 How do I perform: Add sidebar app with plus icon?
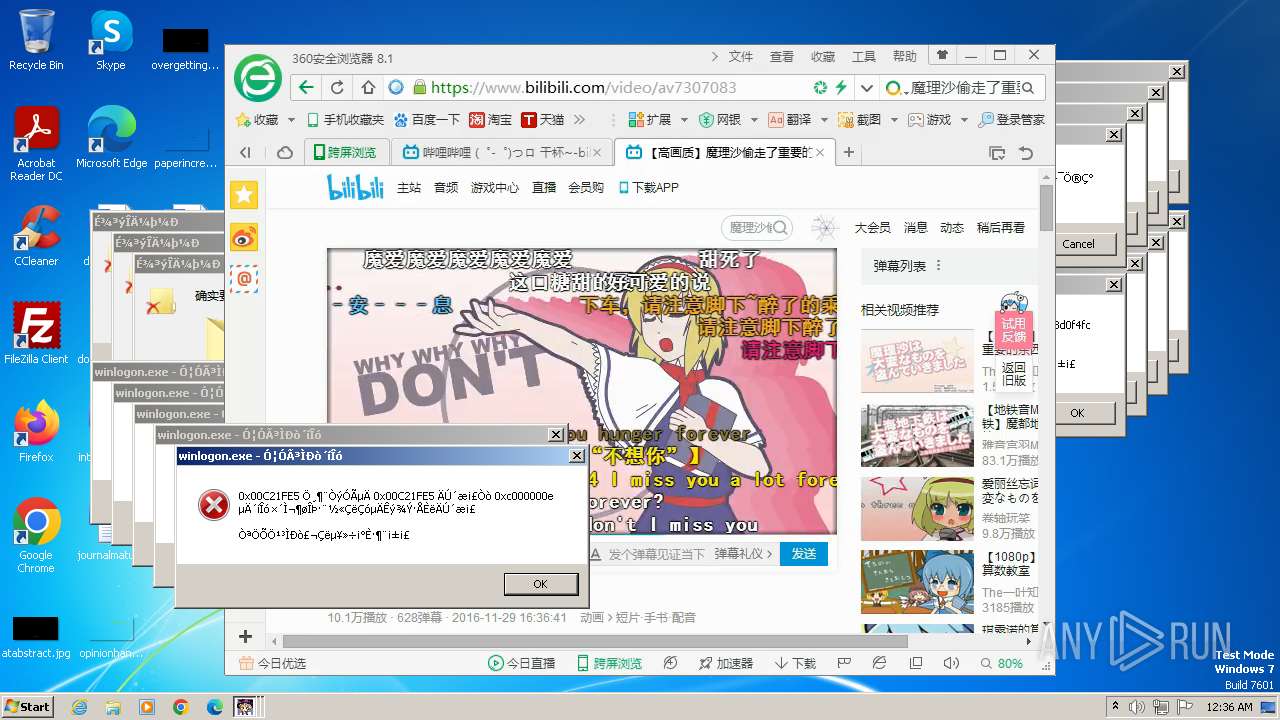click(x=245, y=636)
